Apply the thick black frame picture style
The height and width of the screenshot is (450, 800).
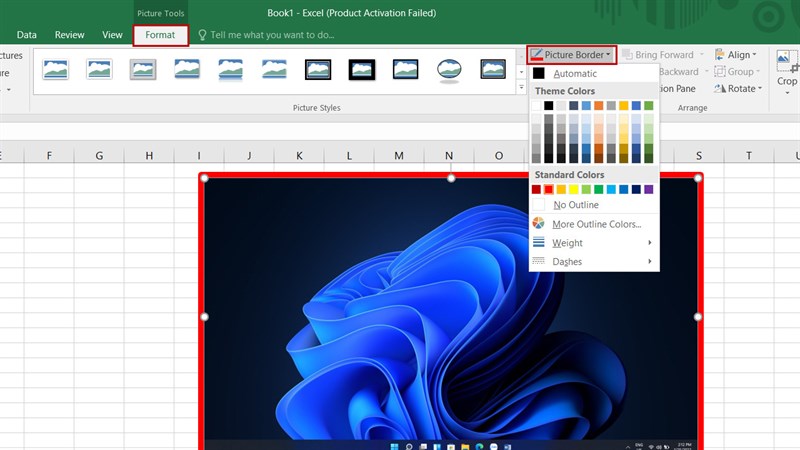click(362, 69)
